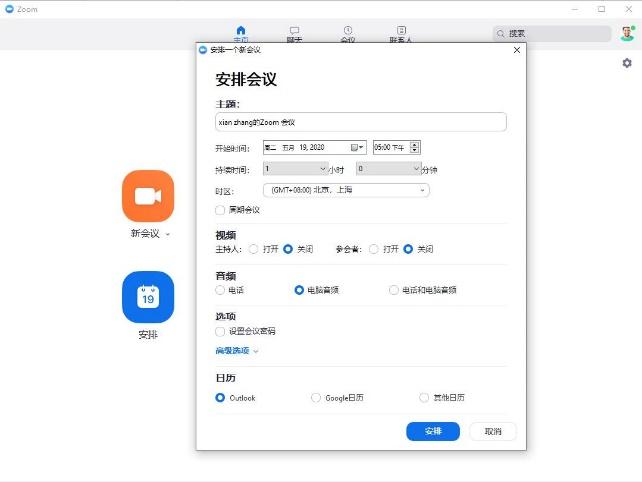This screenshot has width=642, height=482.
Task: Expand the New Meeting options arrow
Action: [x=167, y=235]
